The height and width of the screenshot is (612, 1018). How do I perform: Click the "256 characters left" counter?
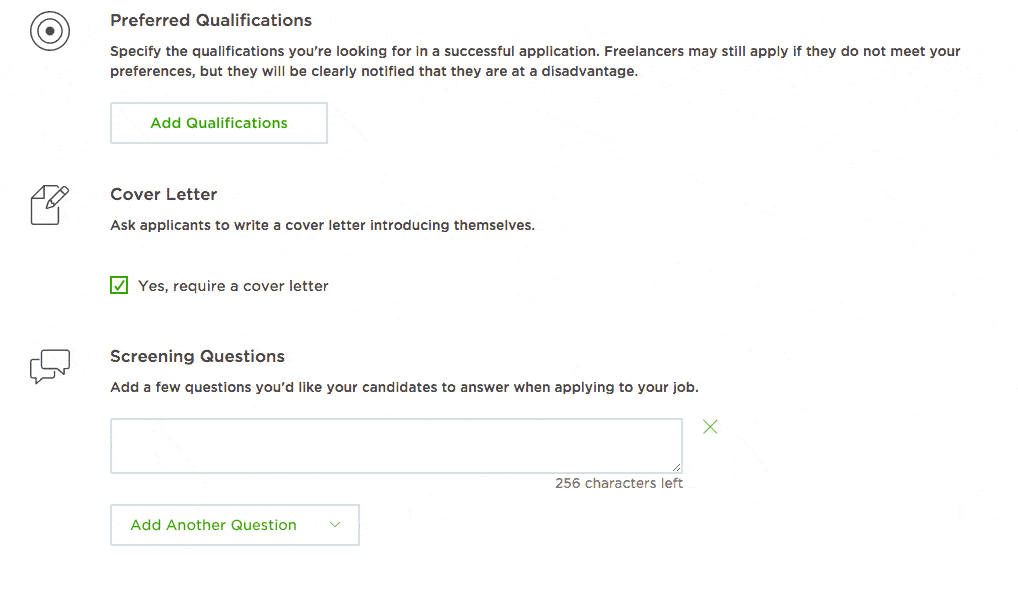click(x=619, y=483)
